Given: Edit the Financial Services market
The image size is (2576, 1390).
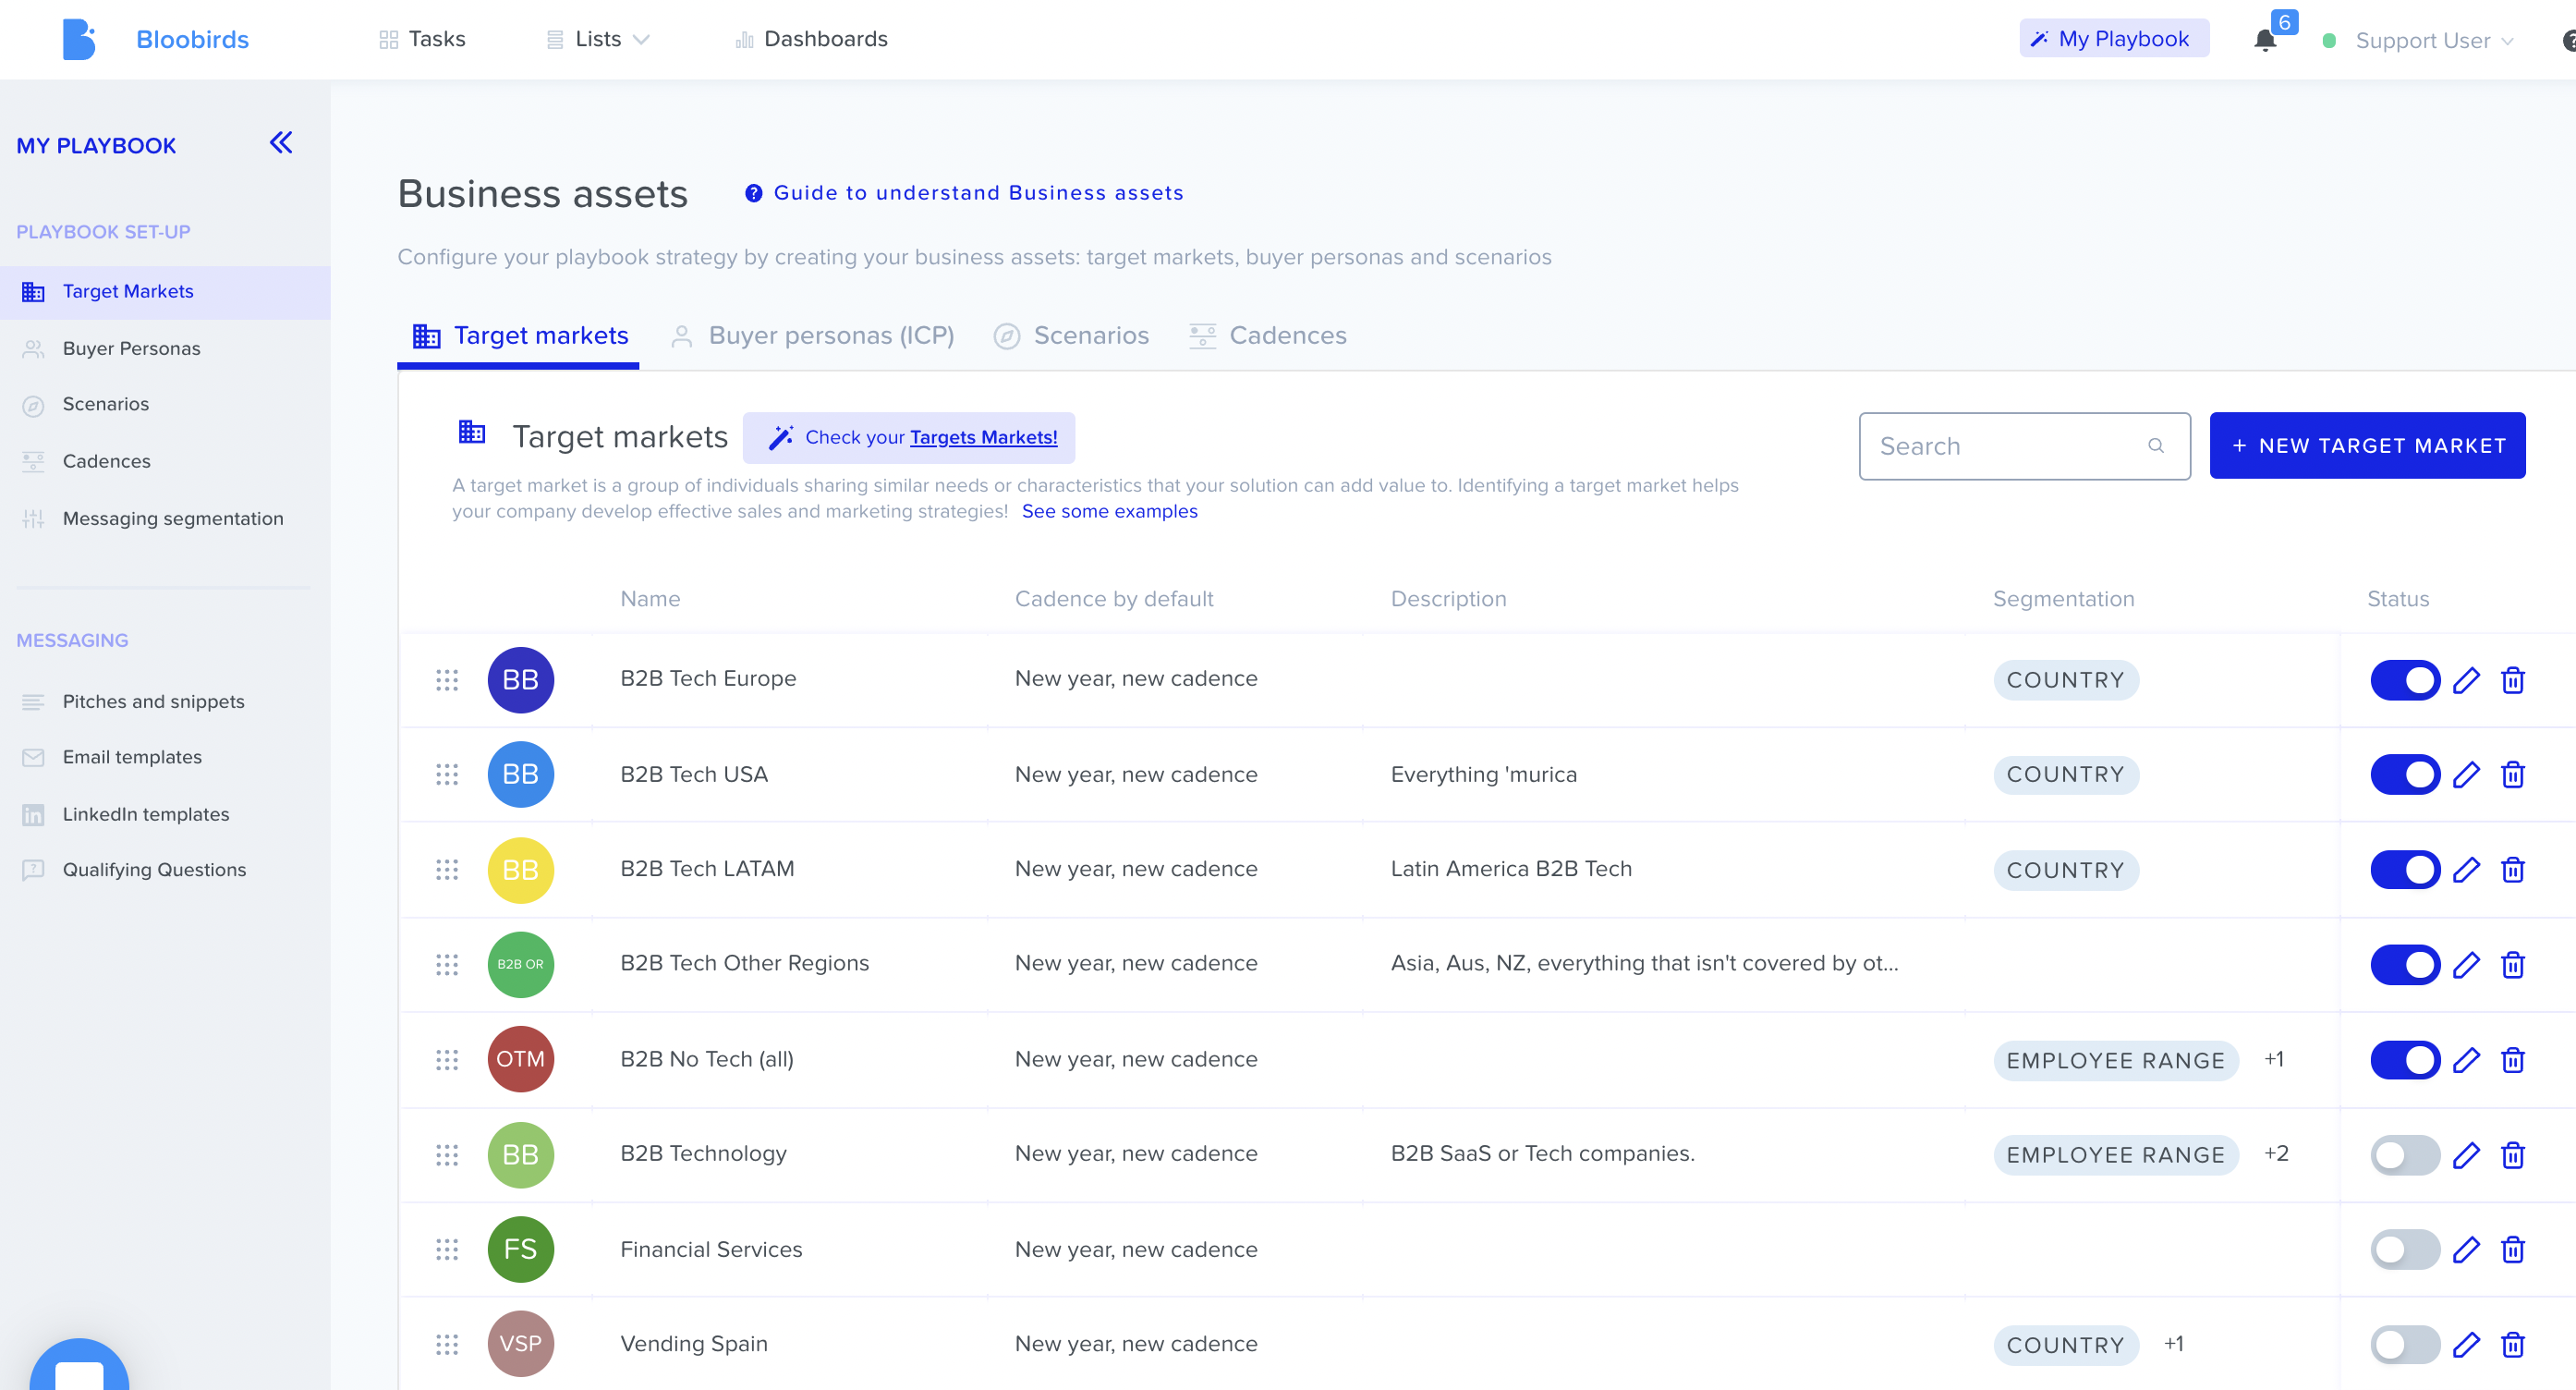Looking at the screenshot, I should tap(2466, 1250).
